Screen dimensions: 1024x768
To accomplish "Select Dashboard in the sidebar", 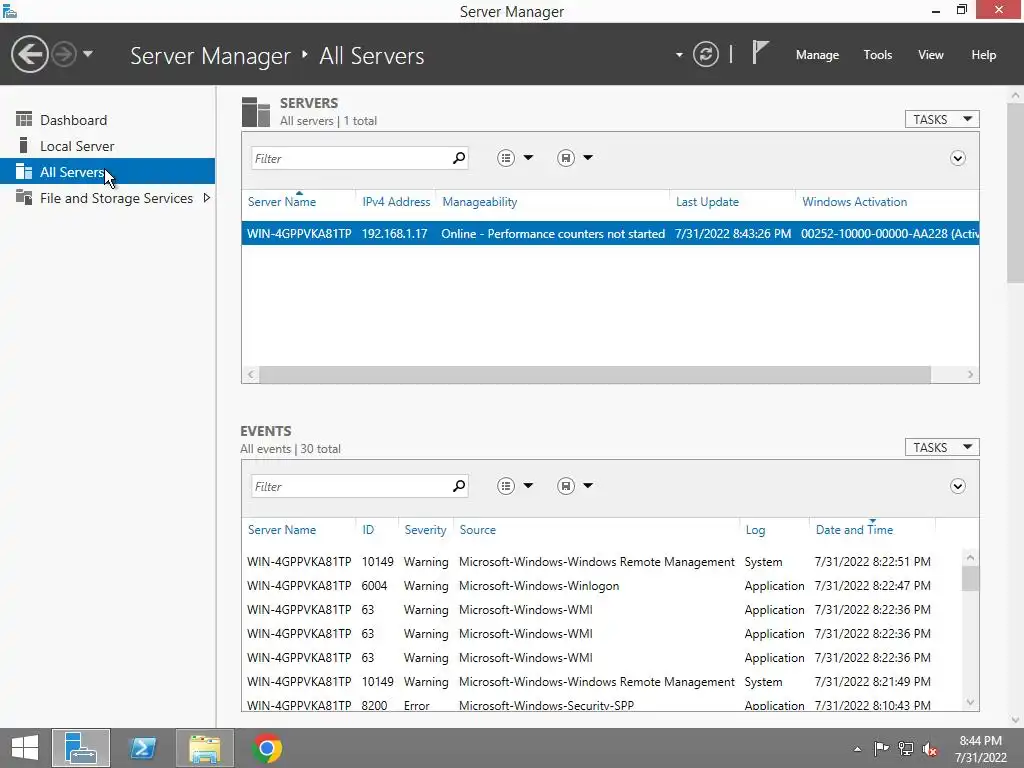I will click(73, 120).
